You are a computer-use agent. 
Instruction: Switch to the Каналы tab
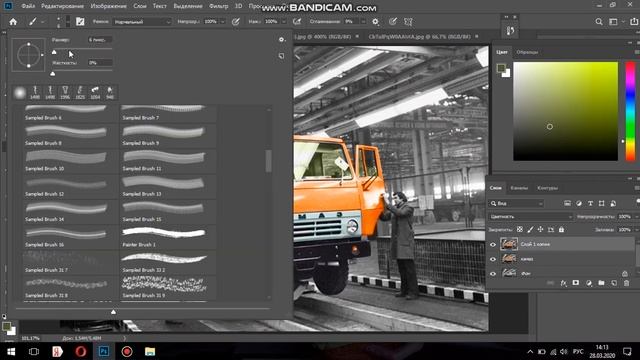tap(519, 188)
